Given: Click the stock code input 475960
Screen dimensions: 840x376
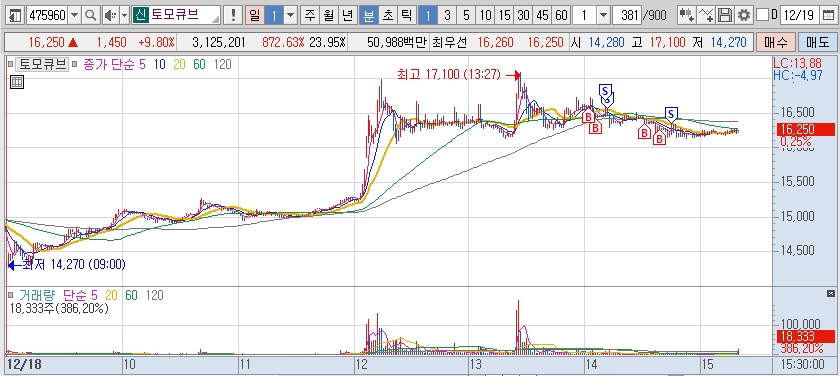Looking at the screenshot, I should [x=47, y=16].
